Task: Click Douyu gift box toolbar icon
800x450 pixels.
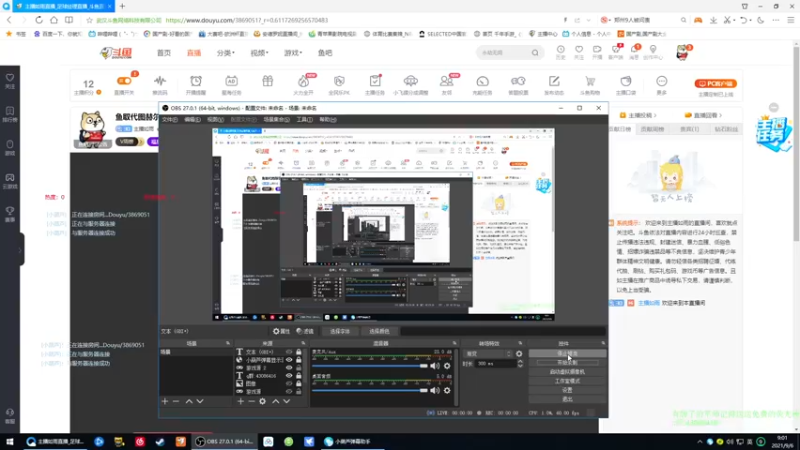Action: 268,81
